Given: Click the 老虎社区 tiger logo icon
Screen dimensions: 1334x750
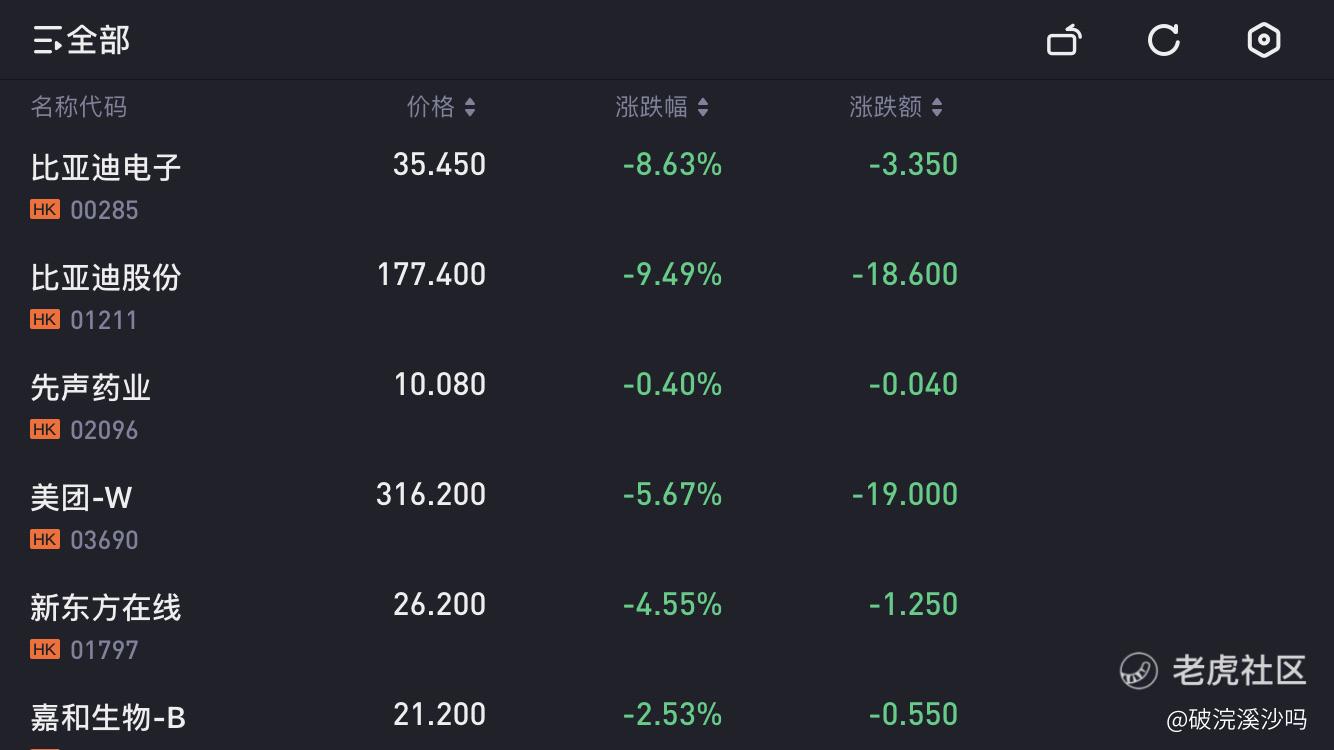Looking at the screenshot, I should click(1139, 671).
